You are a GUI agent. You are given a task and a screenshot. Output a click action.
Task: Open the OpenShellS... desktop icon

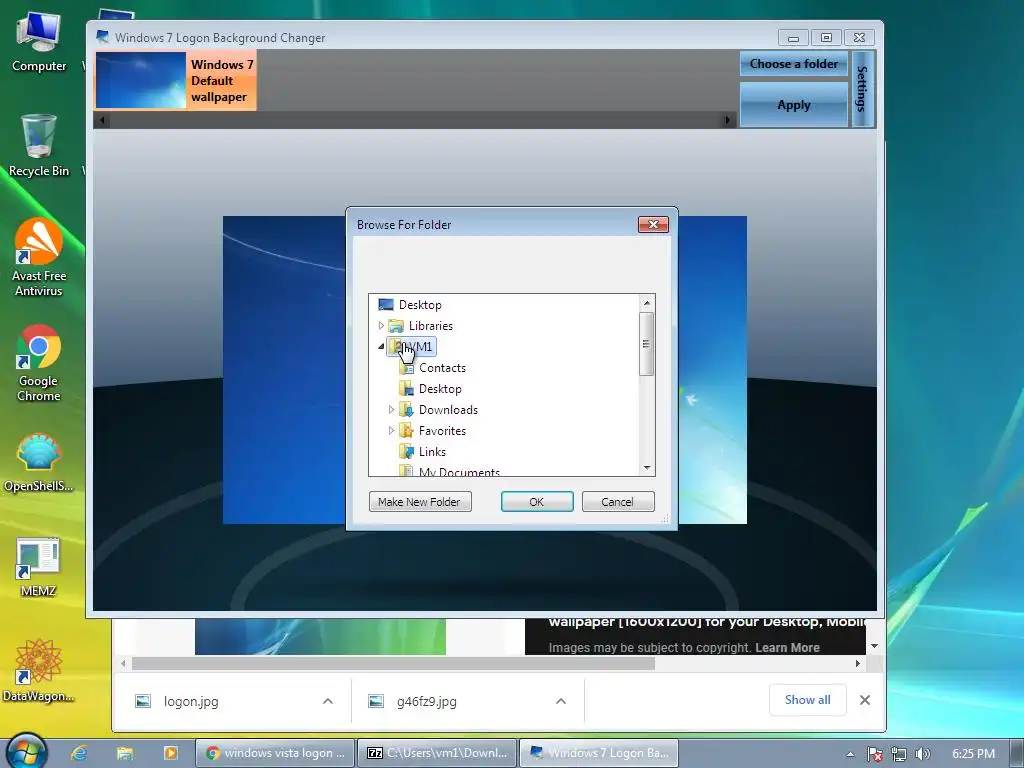39,462
